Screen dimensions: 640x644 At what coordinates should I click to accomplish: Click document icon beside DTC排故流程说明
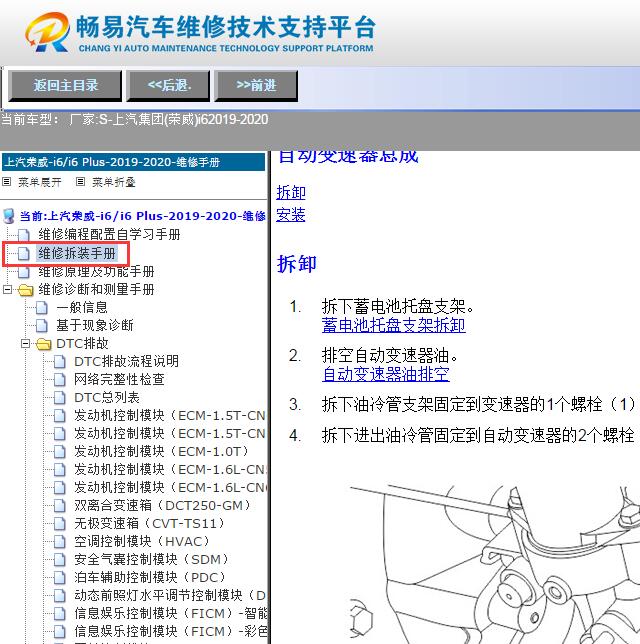(x=60, y=361)
